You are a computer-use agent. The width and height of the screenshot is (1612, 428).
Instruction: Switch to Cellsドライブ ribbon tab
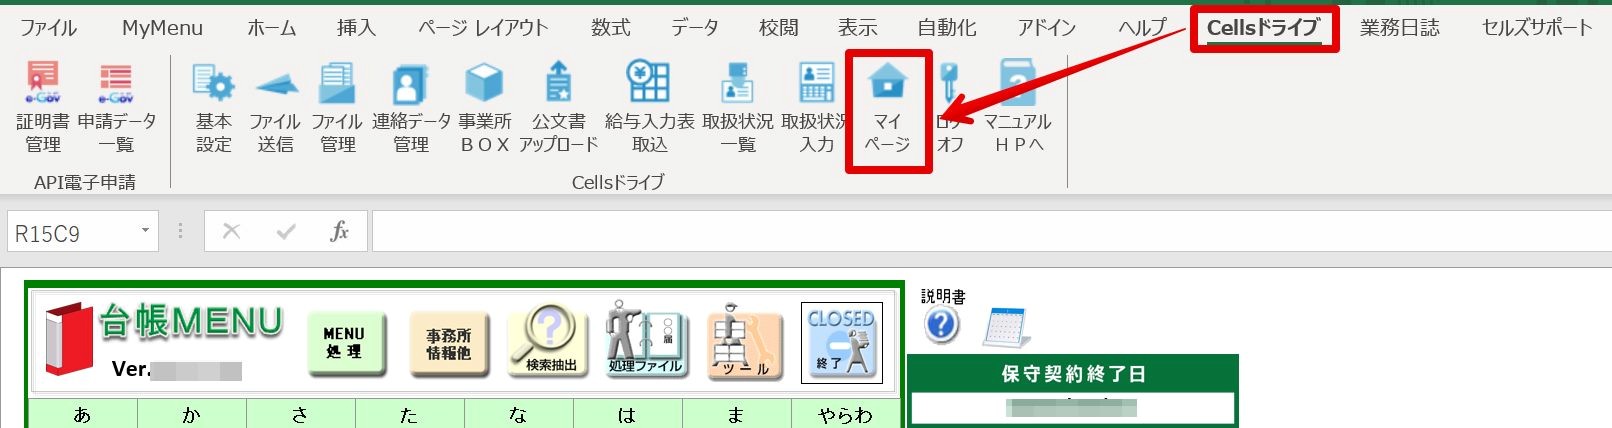tap(1263, 28)
